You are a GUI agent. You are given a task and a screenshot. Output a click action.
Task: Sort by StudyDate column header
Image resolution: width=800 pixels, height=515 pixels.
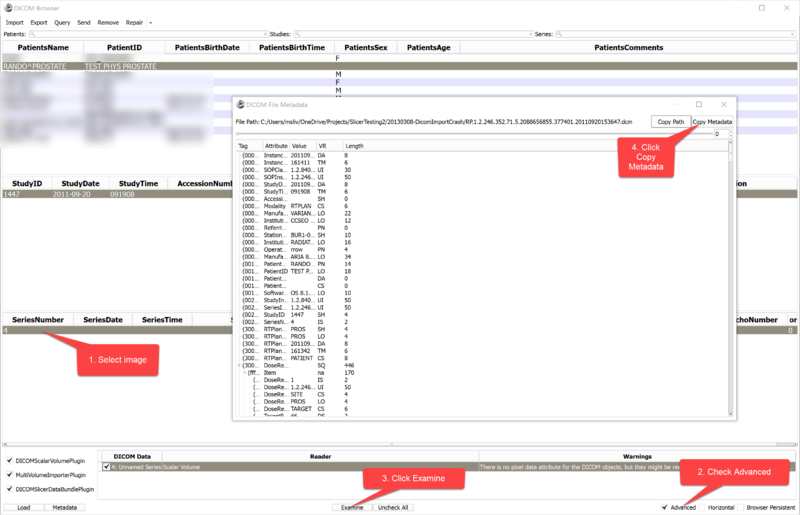pos(80,183)
